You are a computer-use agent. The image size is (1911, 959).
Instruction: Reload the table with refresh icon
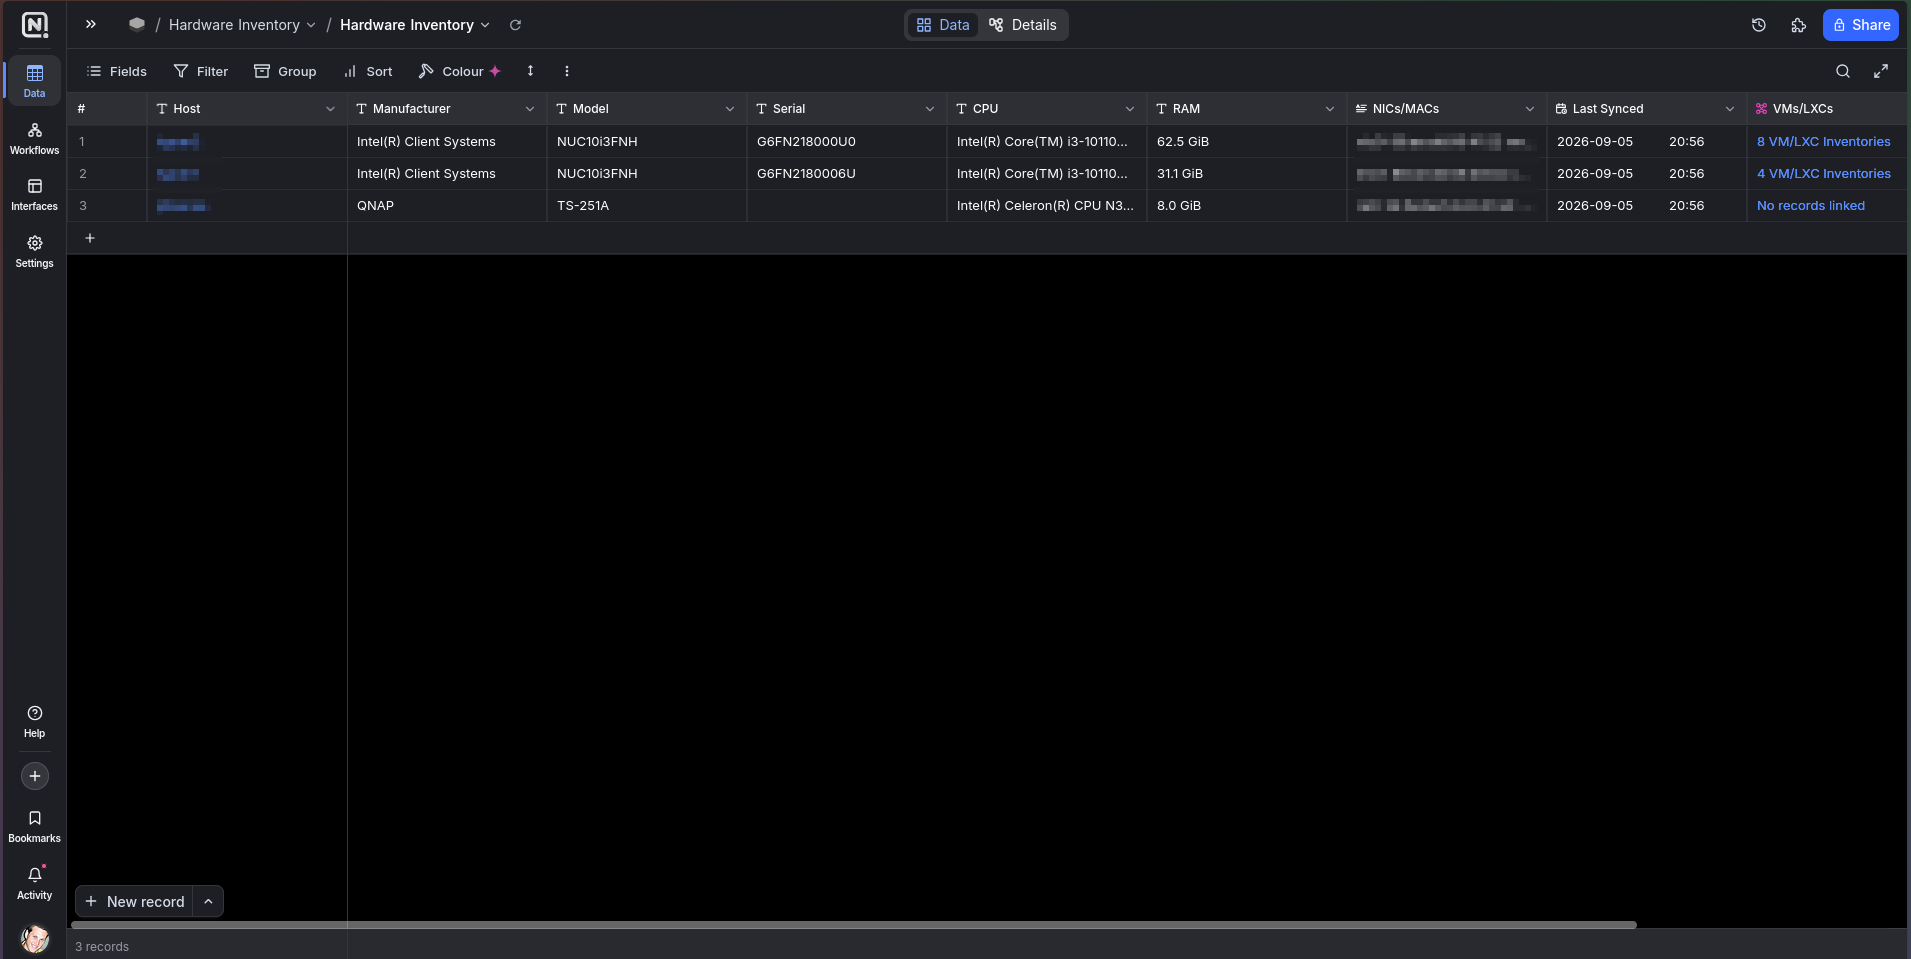(x=515, y=25)
